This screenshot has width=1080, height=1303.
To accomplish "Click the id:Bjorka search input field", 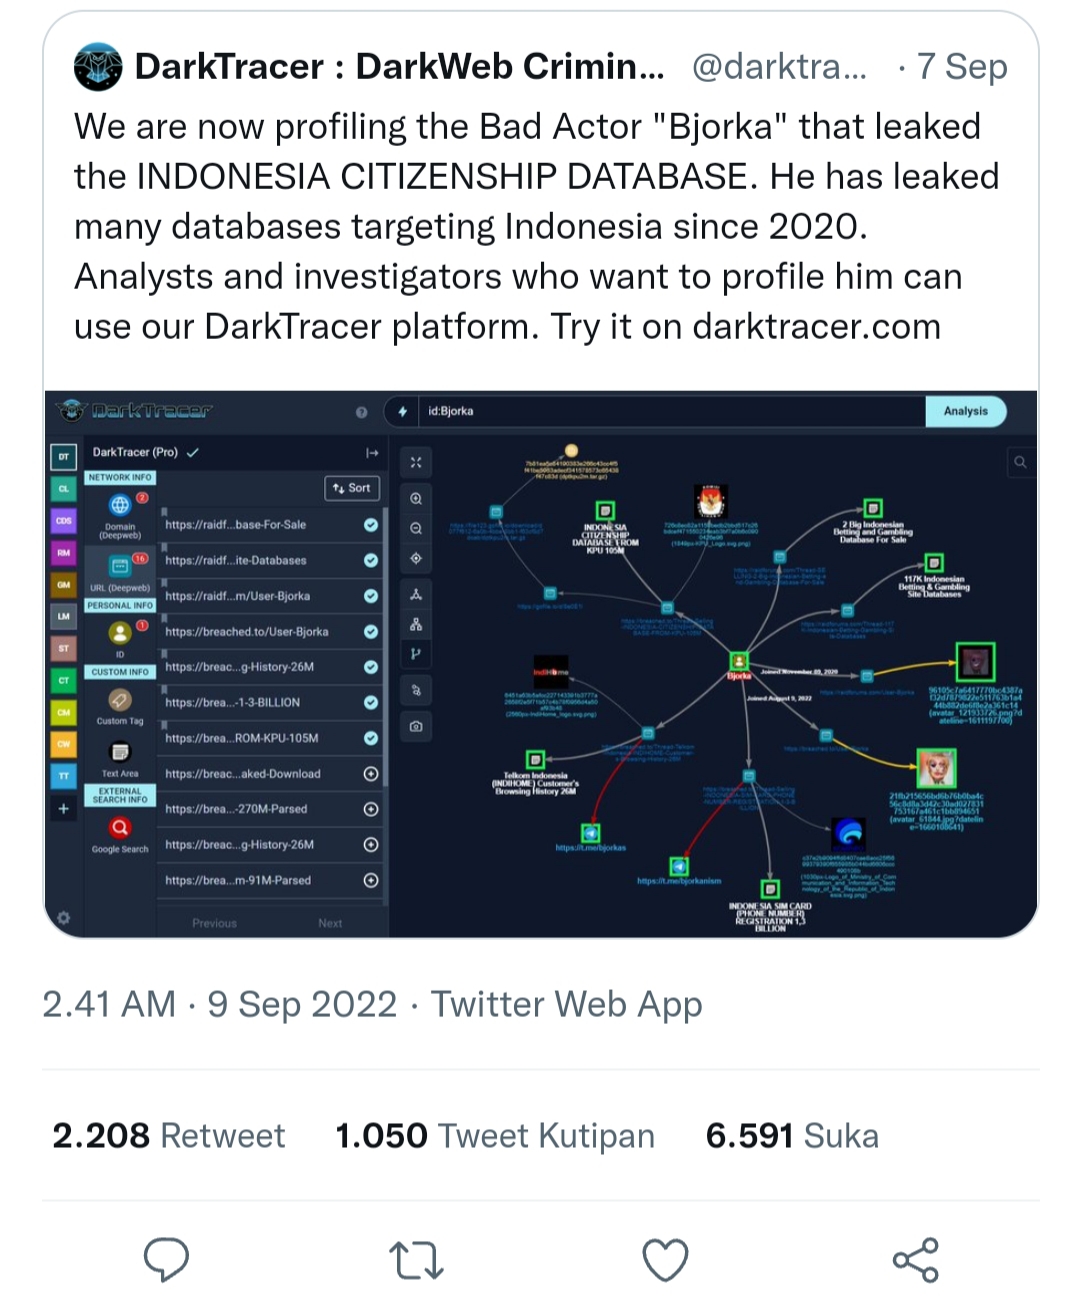I will click(x=670, y=411).
